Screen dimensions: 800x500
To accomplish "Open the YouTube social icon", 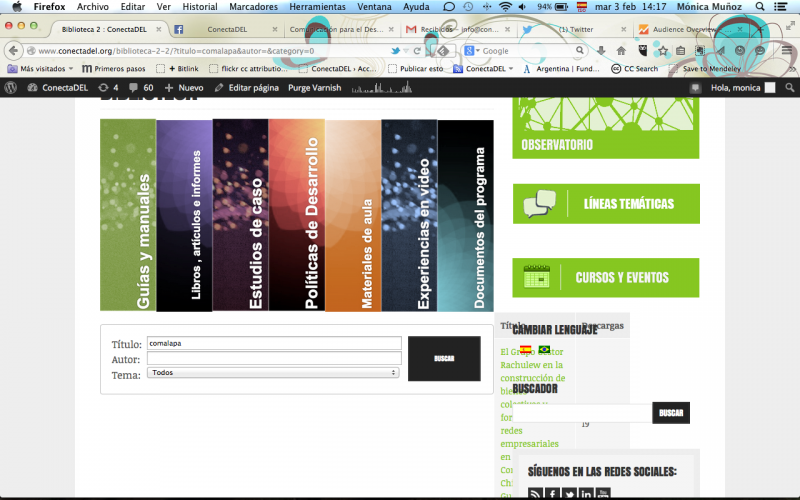I will click(x=603, y=493).
